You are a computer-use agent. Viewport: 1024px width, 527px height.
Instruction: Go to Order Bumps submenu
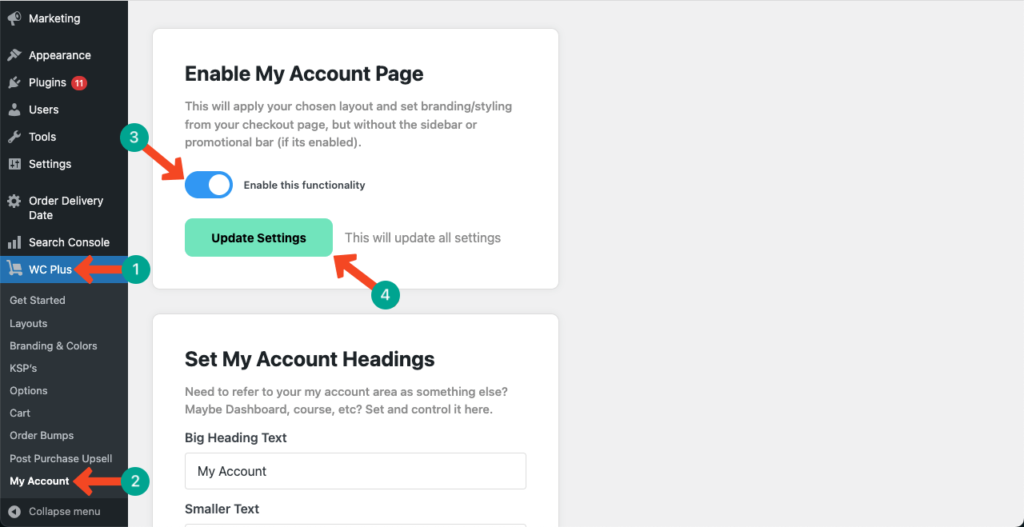tap(42, 436)
